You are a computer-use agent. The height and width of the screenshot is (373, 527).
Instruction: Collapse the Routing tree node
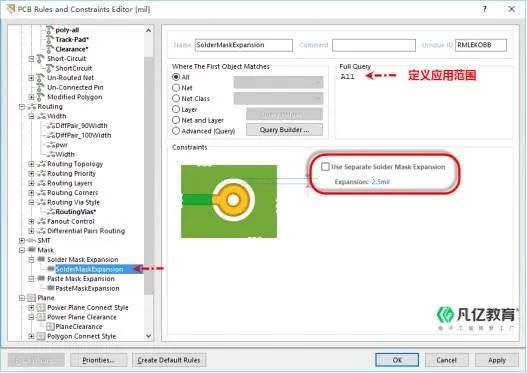pos(22,107)
